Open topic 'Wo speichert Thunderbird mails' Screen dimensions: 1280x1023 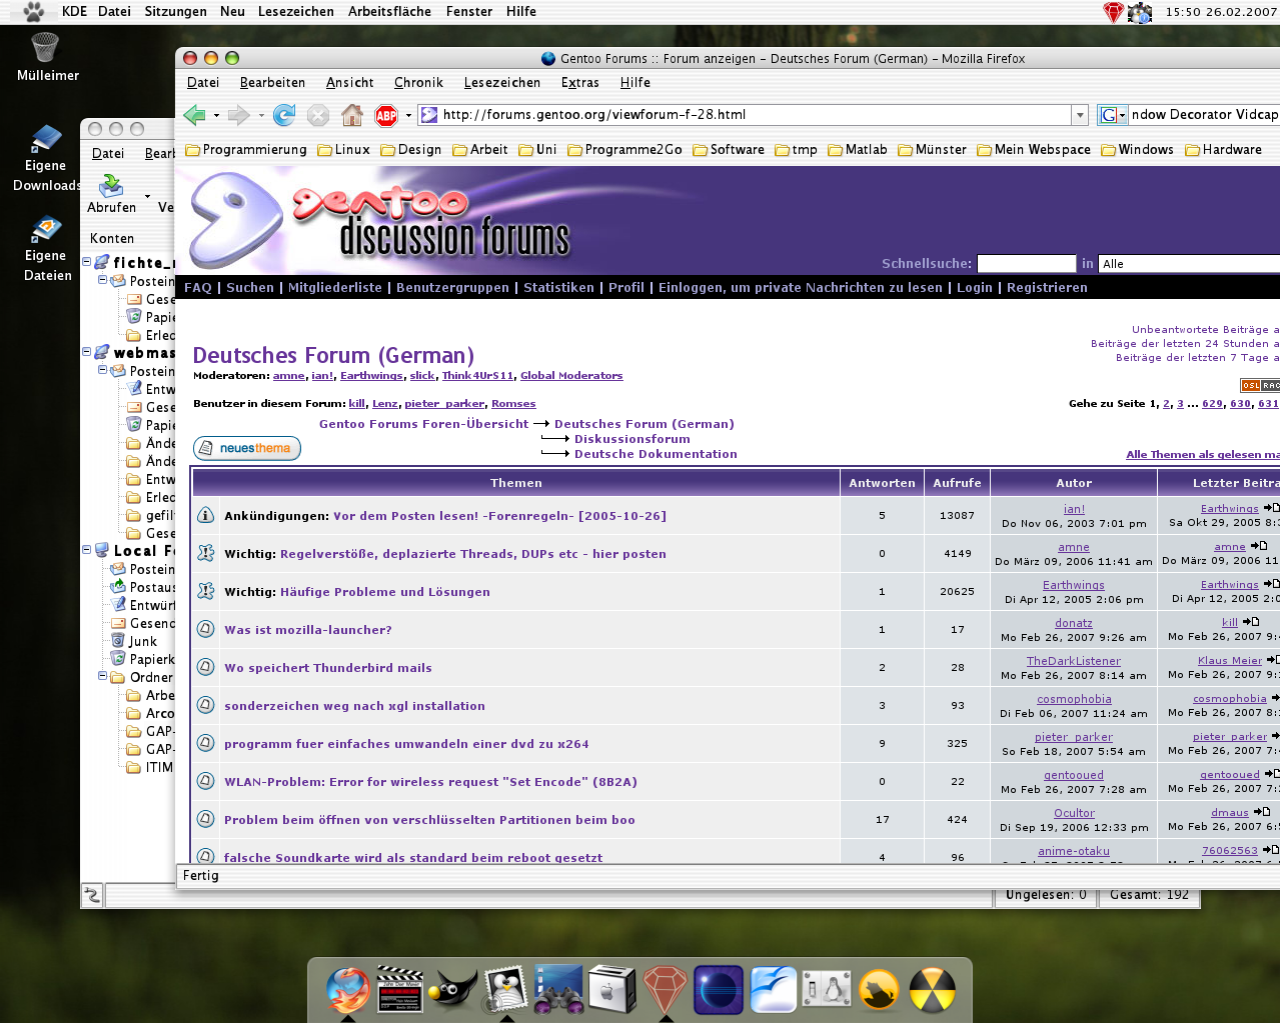(x=328, y=668)
